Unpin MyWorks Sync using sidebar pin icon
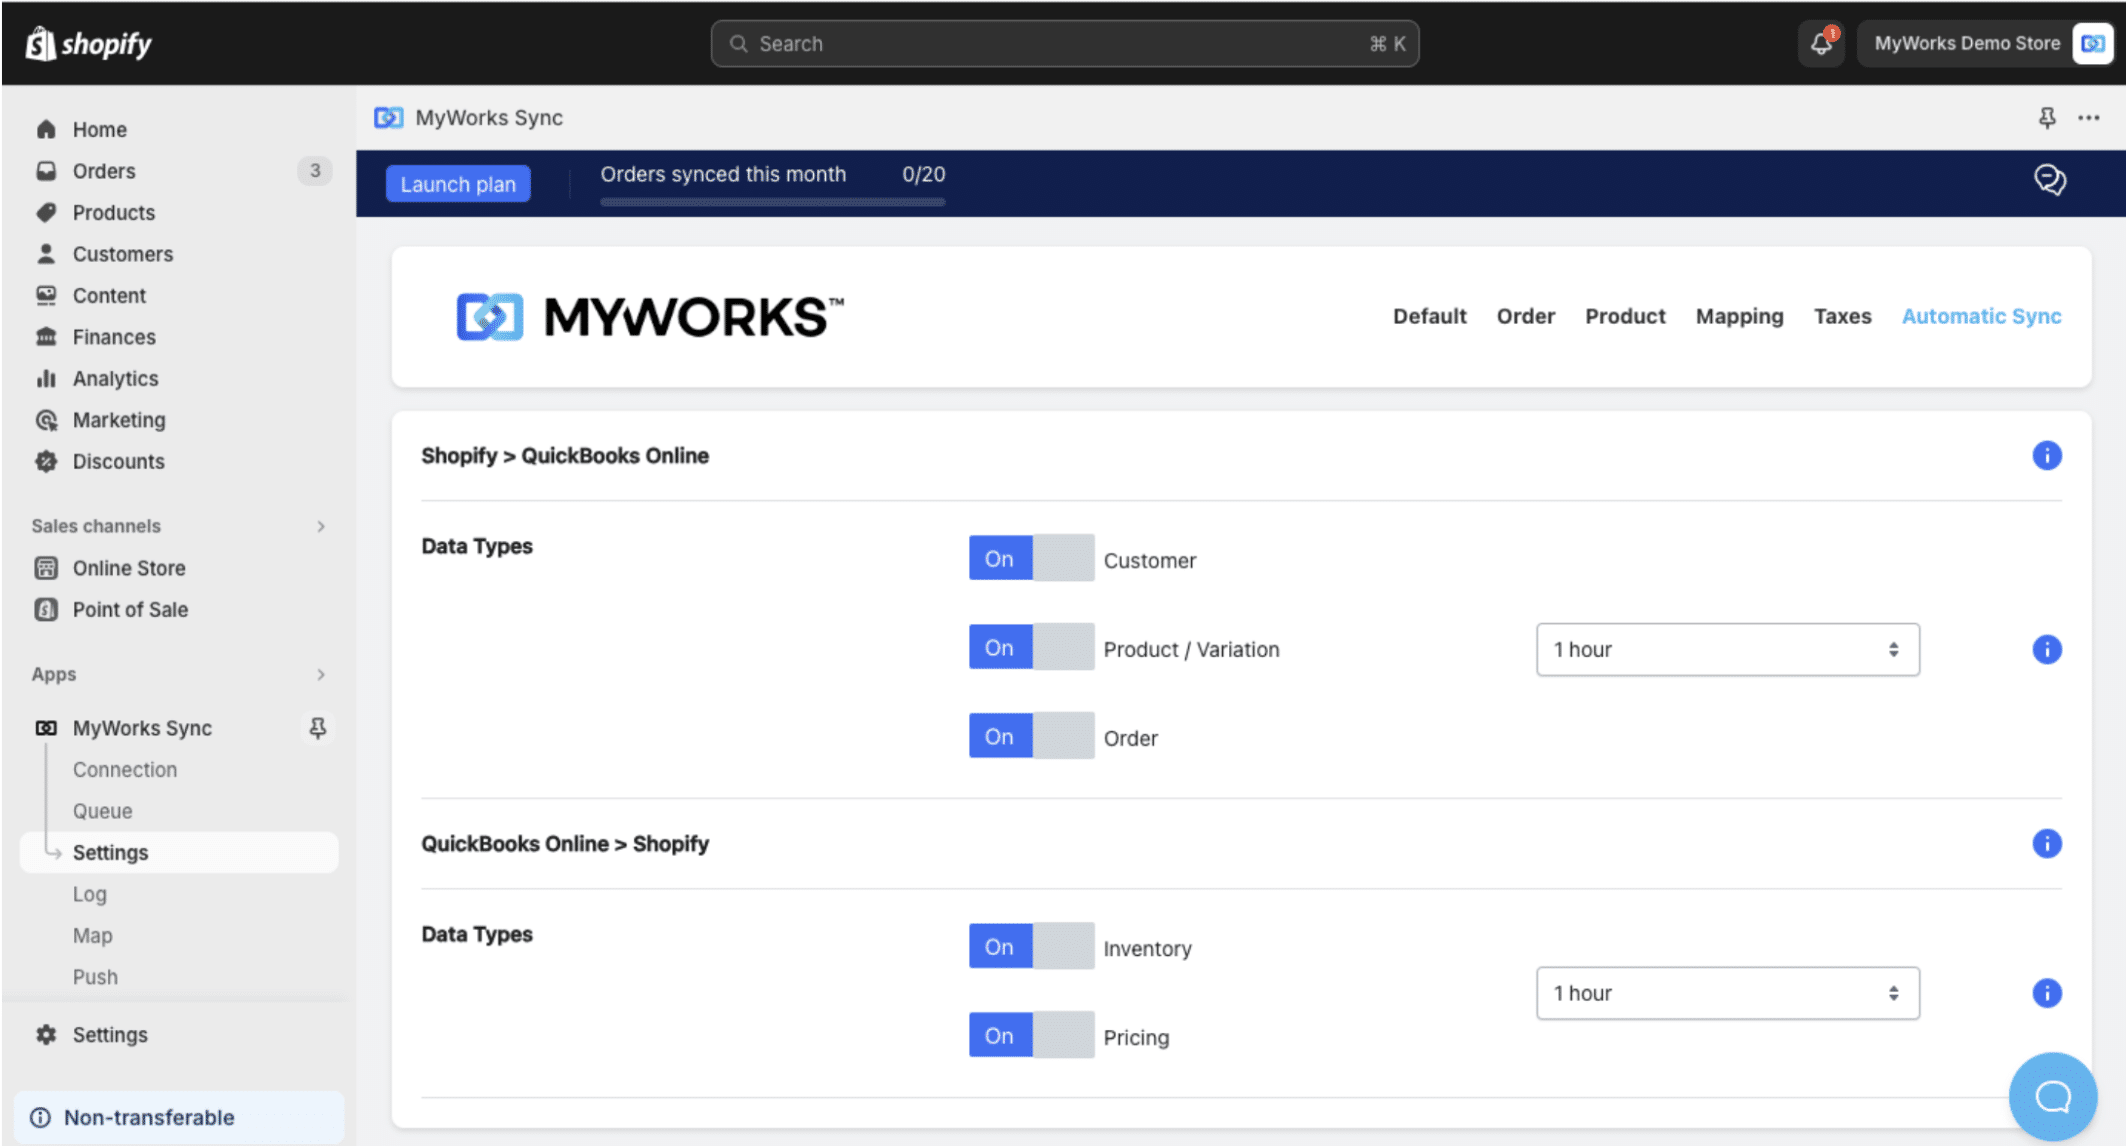Image resolution: width=2126 pixels, height=1146 pixels. coord(318,728)
